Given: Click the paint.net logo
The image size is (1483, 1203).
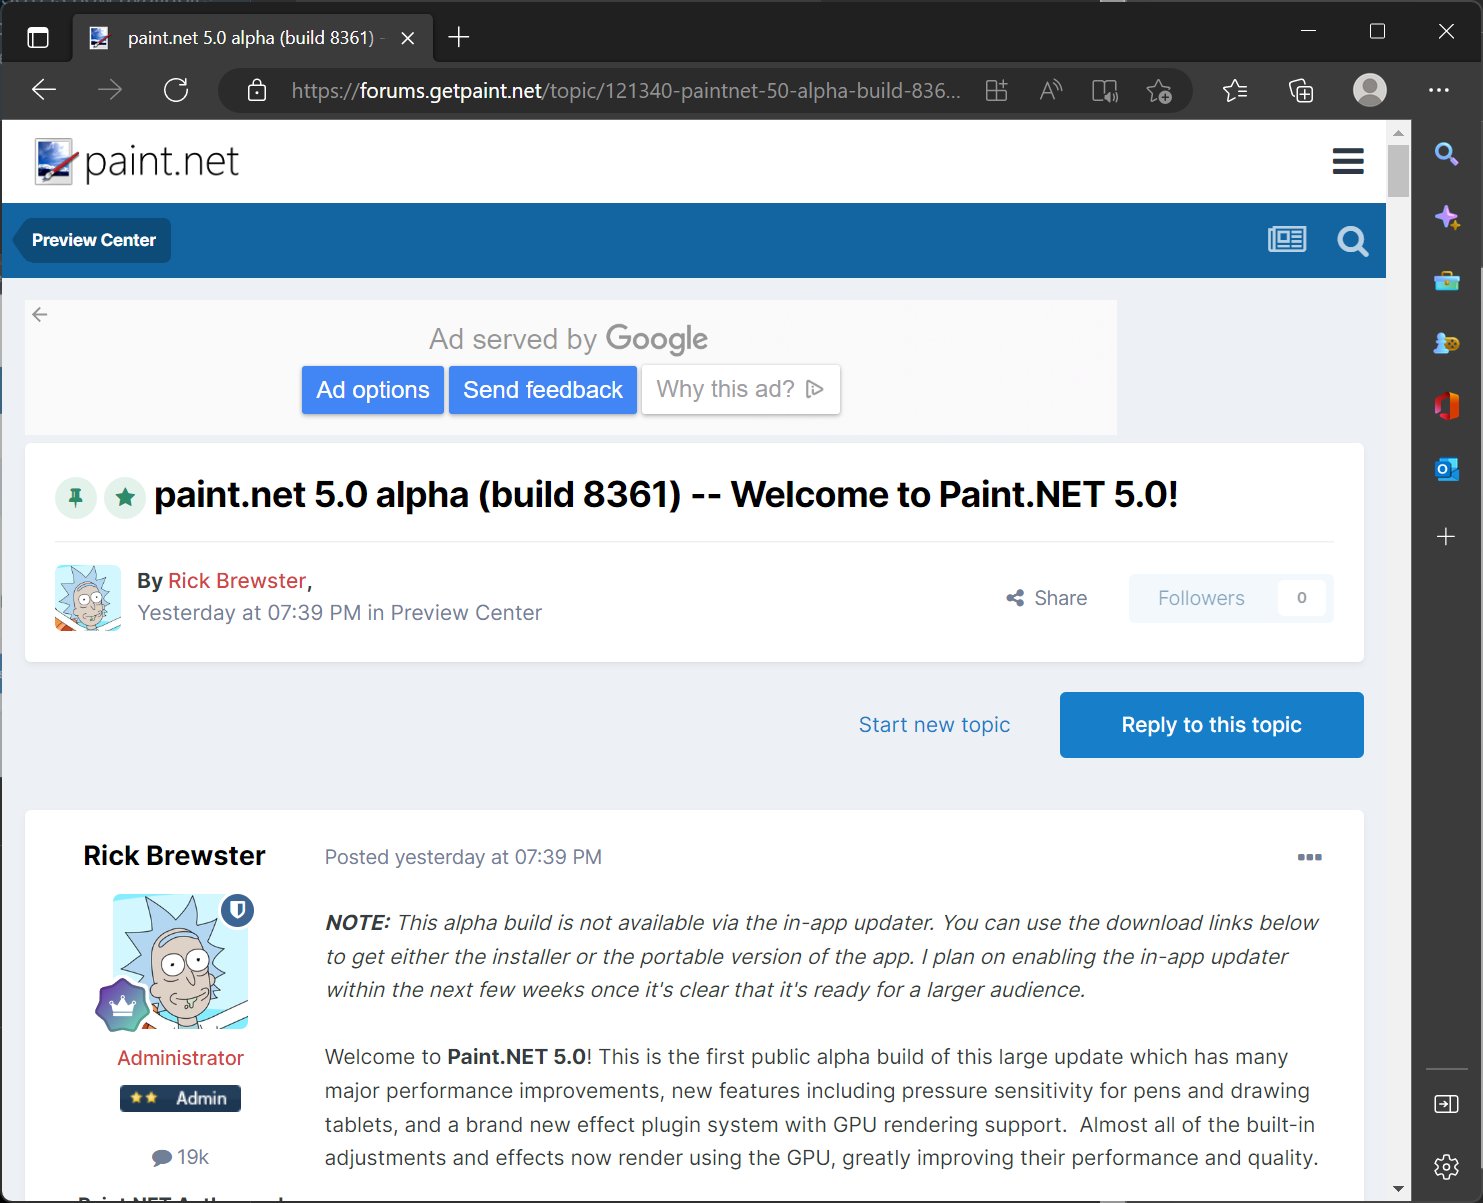Looking at the screenshot, I should (x=137, y=161).
